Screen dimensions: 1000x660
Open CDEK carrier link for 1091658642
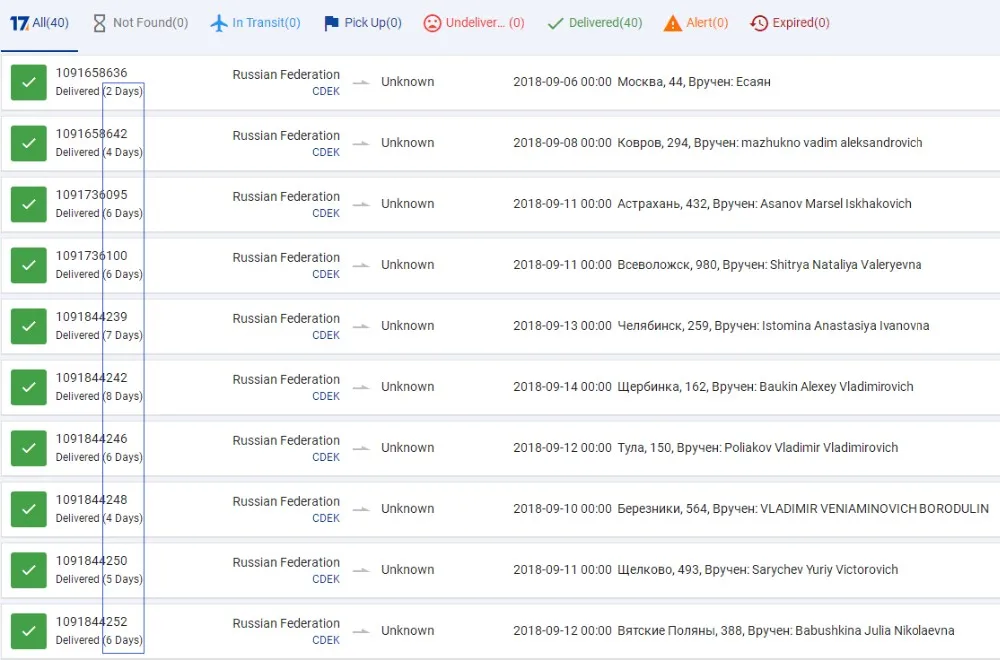tap(326, 152)
